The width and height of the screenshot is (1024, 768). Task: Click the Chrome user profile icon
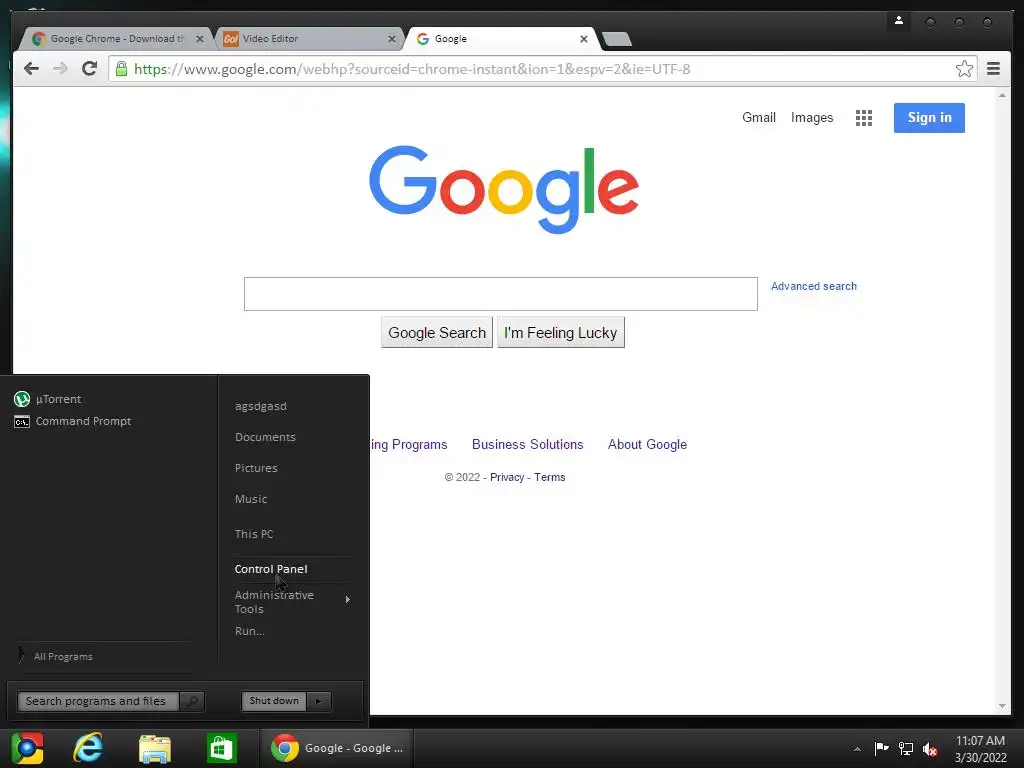[x=899, y=21]
